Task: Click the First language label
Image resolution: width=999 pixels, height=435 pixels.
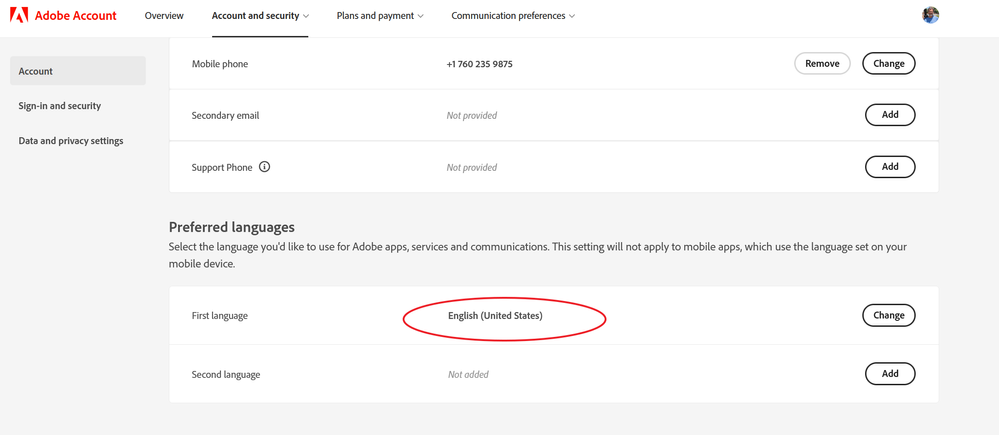Action: [220, 316]
